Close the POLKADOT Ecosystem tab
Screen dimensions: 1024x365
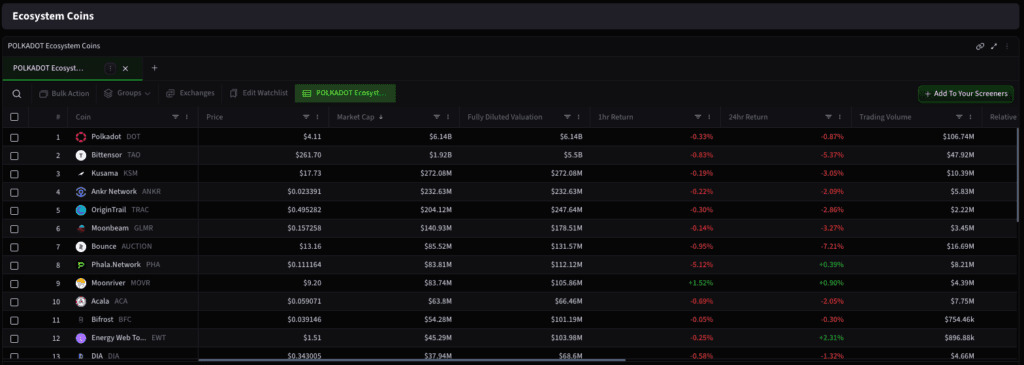125,68
